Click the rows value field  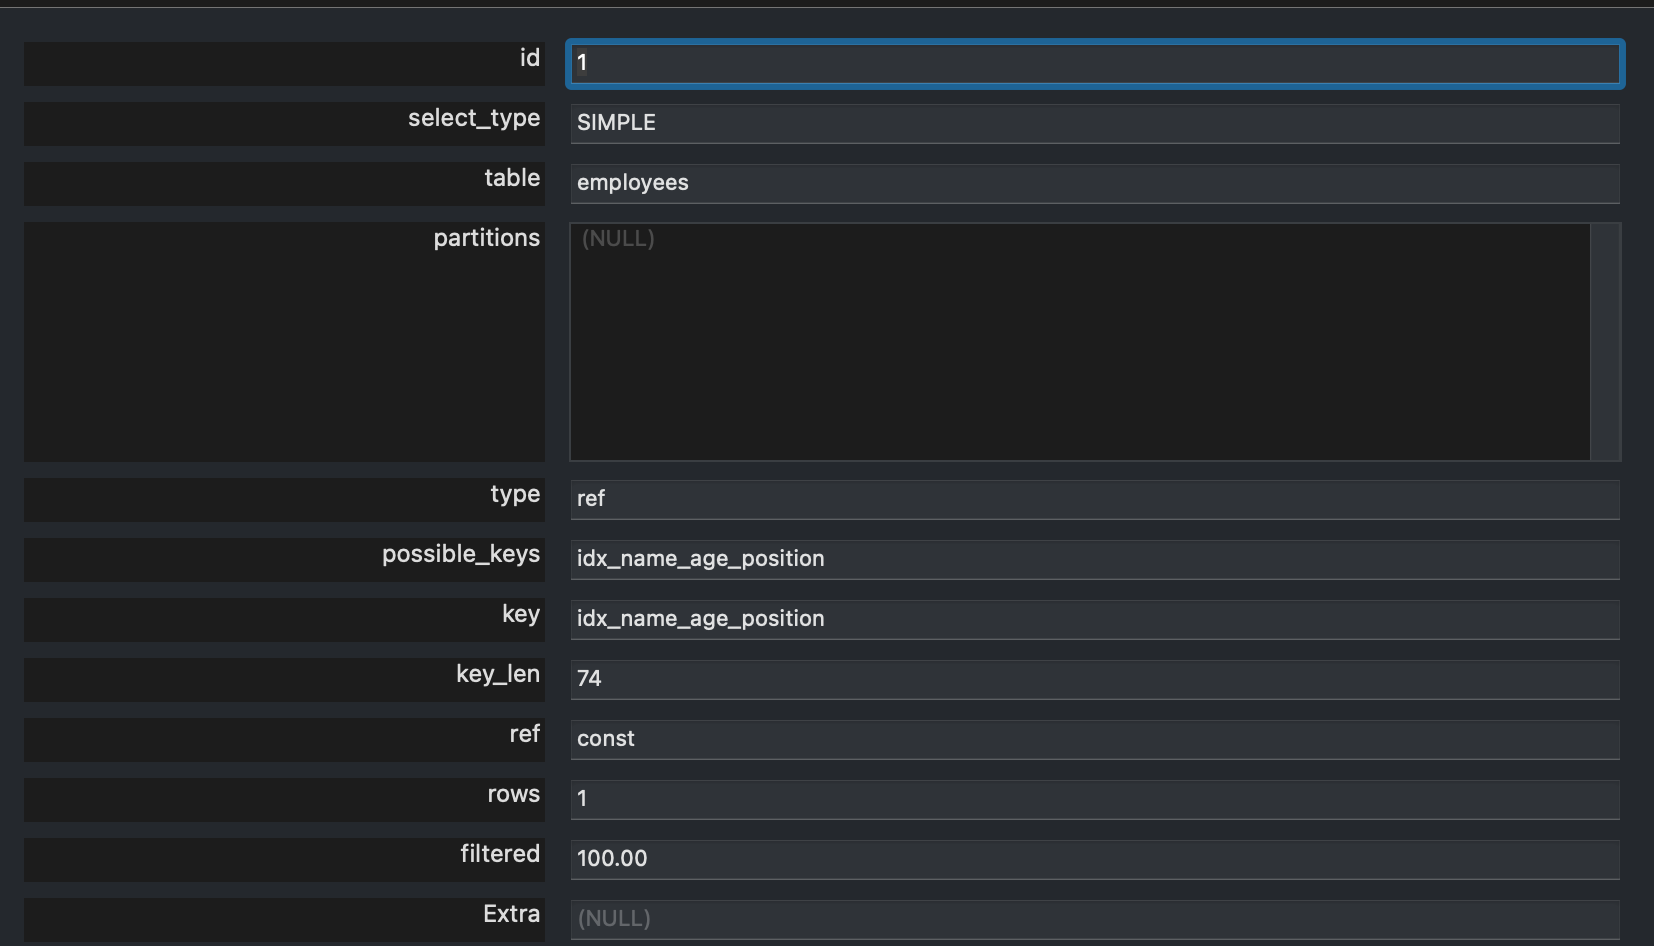click(1094, 799)
